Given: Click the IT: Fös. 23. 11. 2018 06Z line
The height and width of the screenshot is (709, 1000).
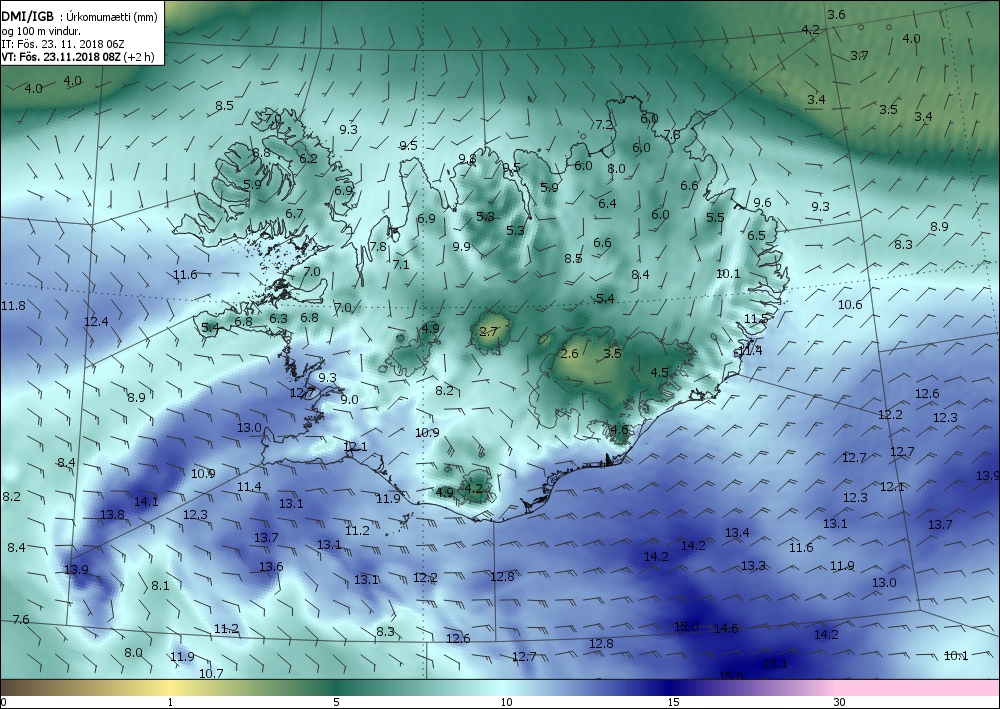Looking at the screenshot, I should pos(62,43).
